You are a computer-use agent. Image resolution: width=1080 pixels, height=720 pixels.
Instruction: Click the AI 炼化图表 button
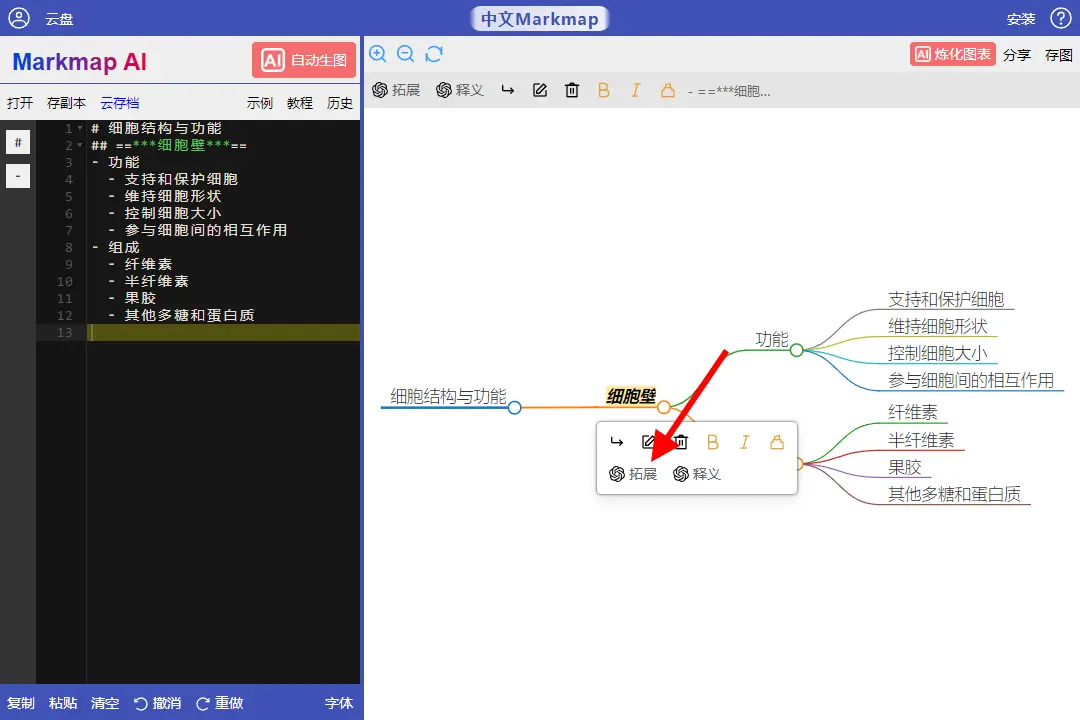(953, 54)
